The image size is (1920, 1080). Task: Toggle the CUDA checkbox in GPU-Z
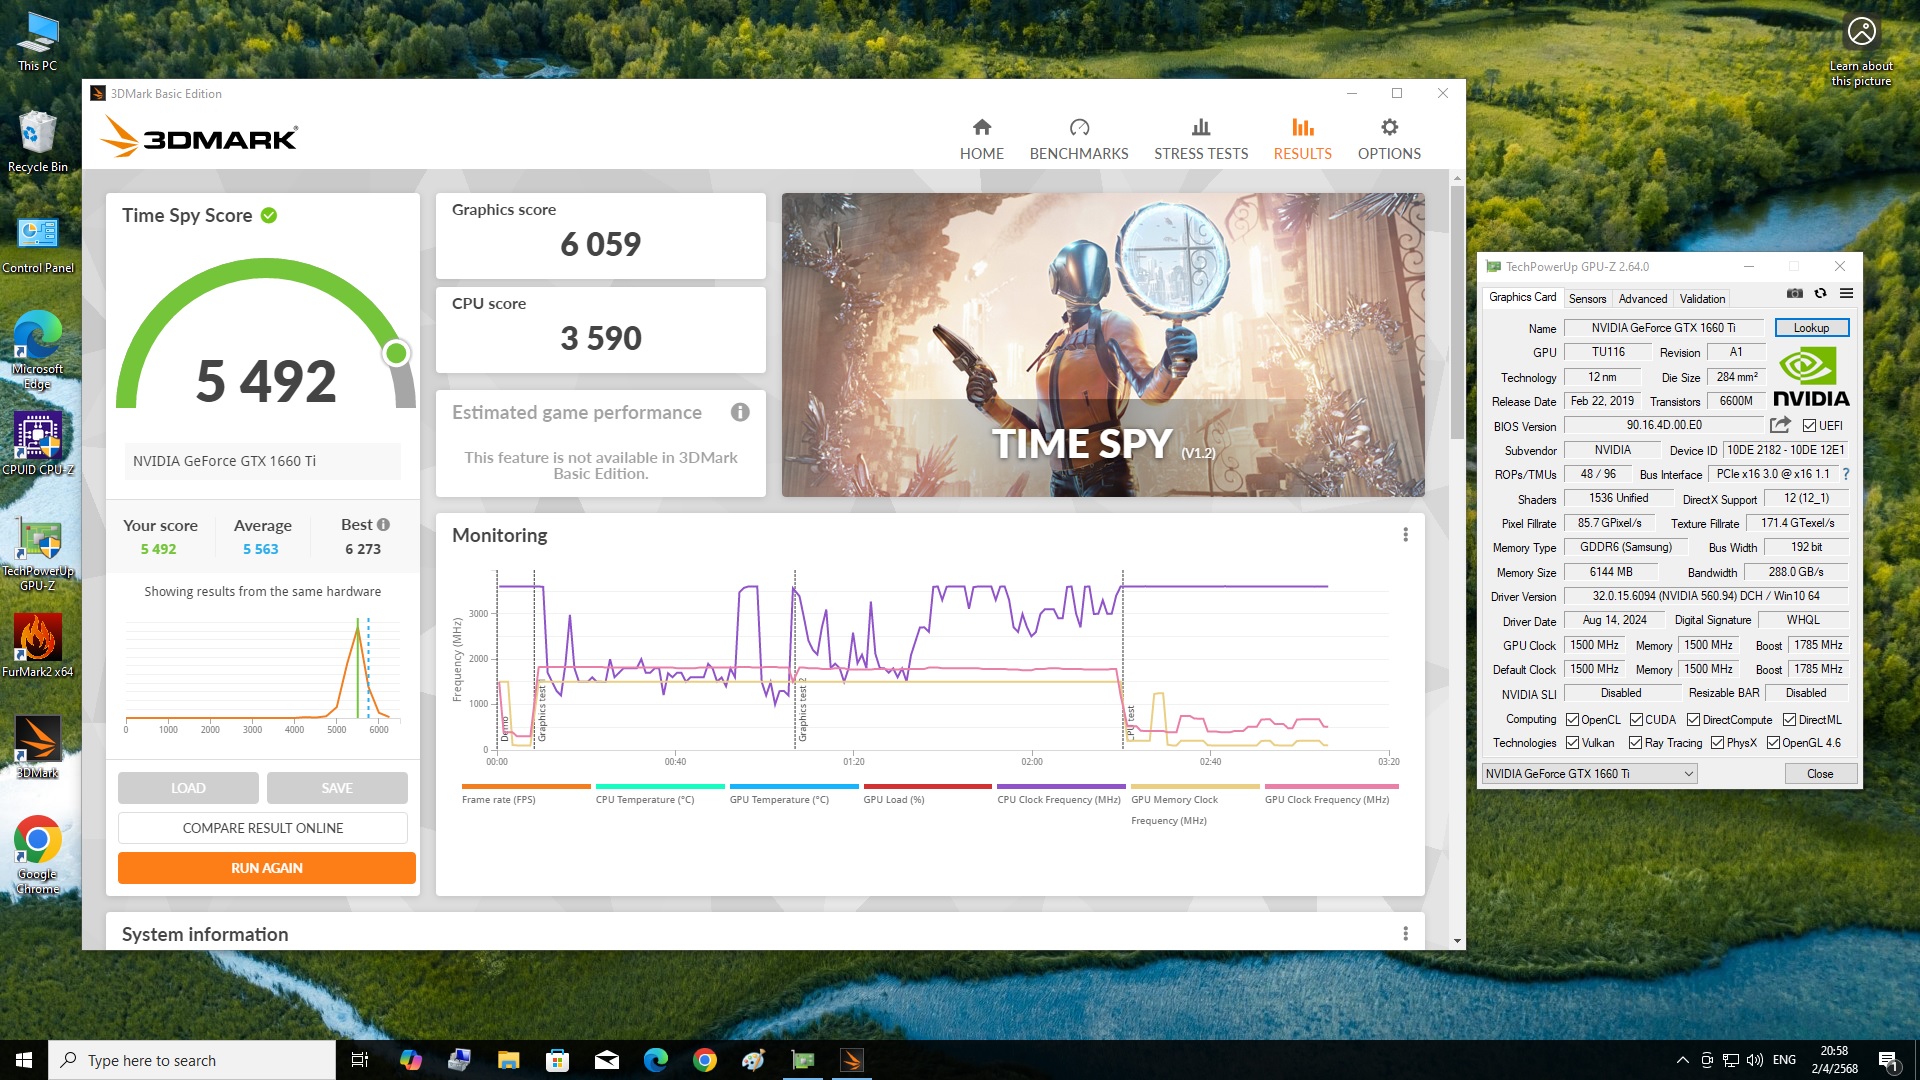(1636, 719)
